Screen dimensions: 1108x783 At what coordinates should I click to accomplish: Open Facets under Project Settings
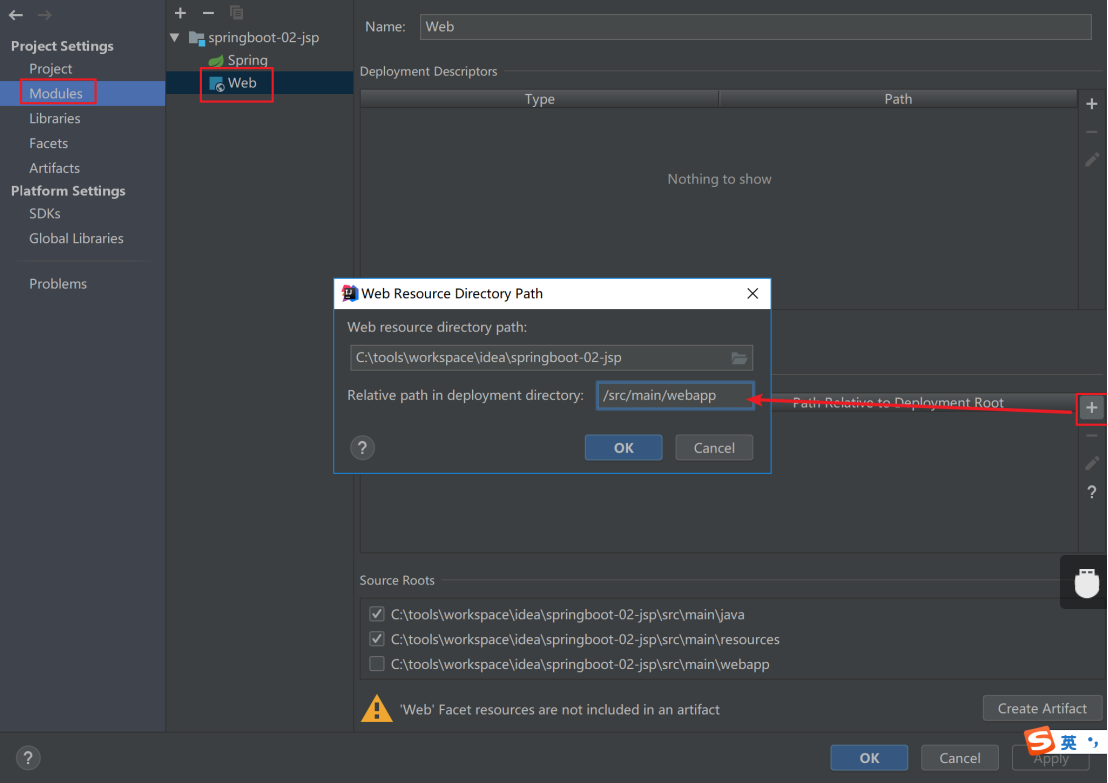pyautogui.click(x=48, y=143)
